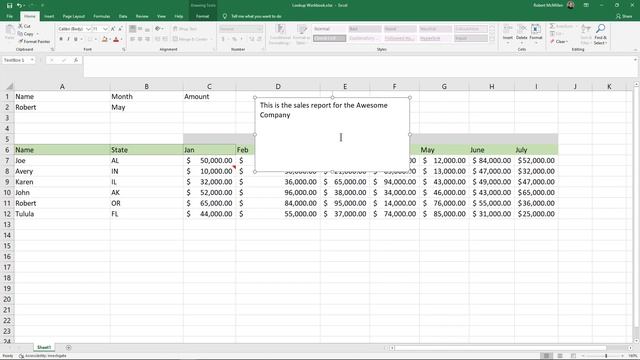Click the zoom slider in status bar
This screenshot has width=640, height=360.
pyautogui.click(x=606, y=356)
